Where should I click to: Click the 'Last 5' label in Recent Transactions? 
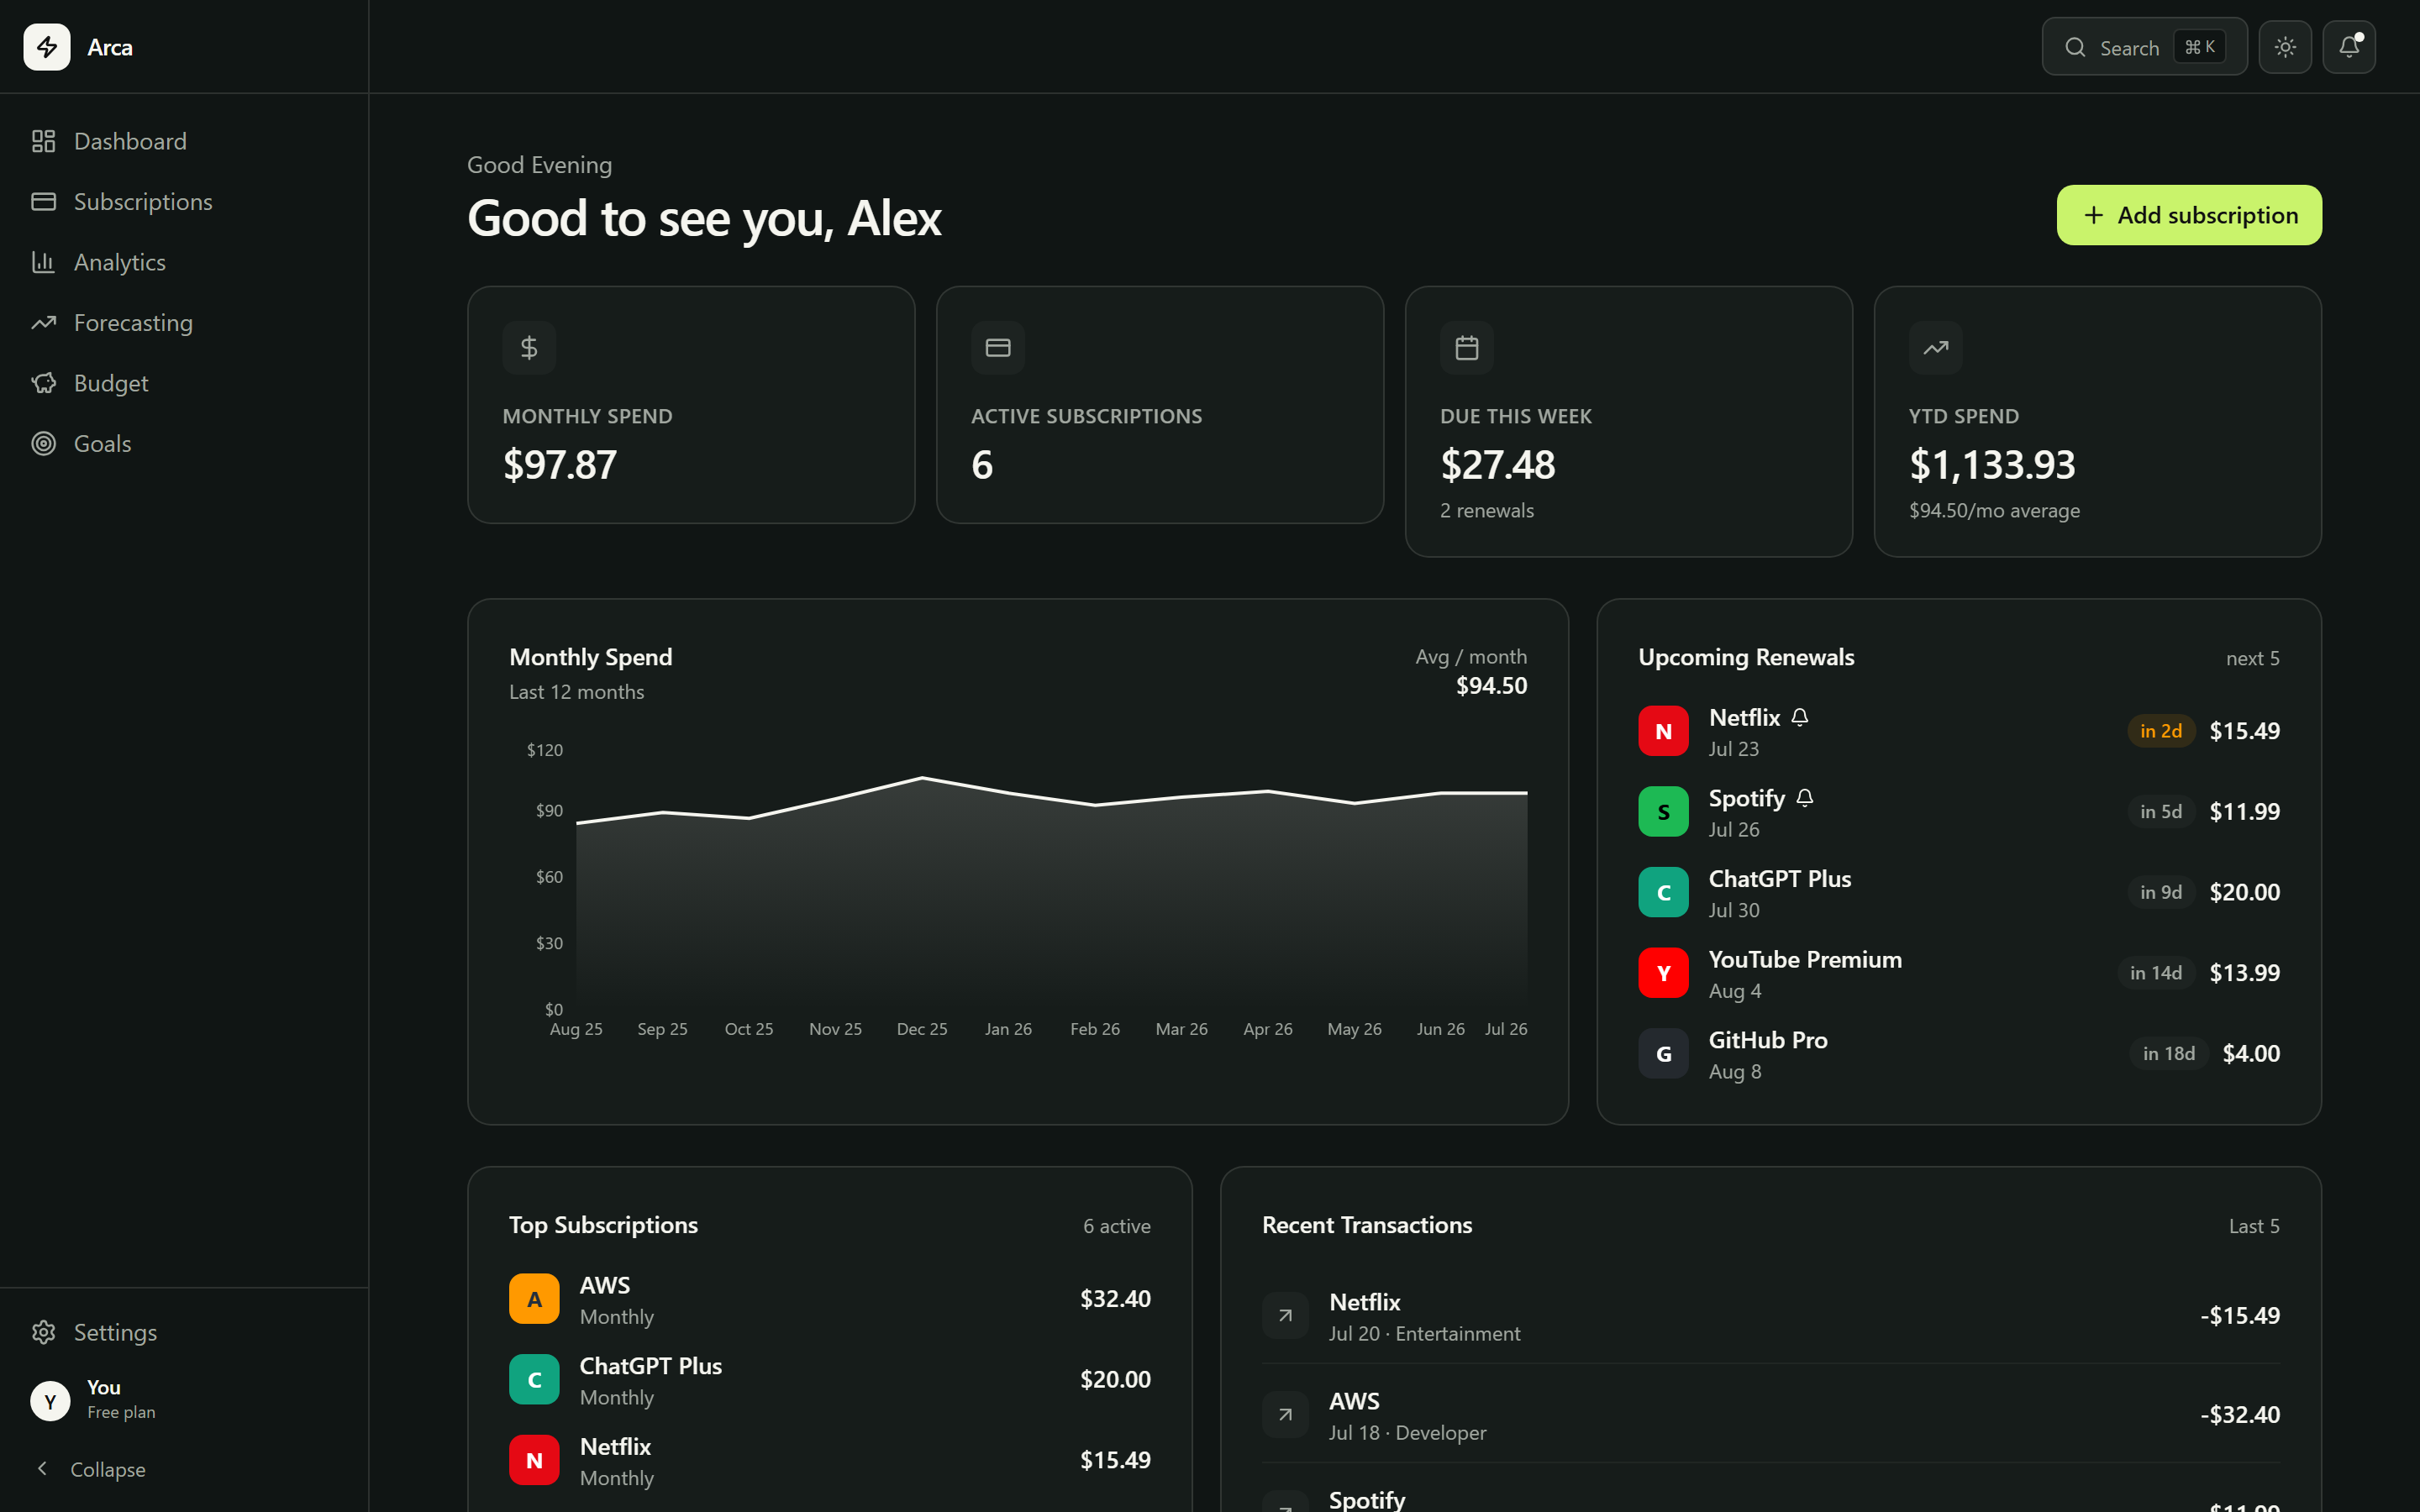pyautogui.click(x=2254, y=1226)
